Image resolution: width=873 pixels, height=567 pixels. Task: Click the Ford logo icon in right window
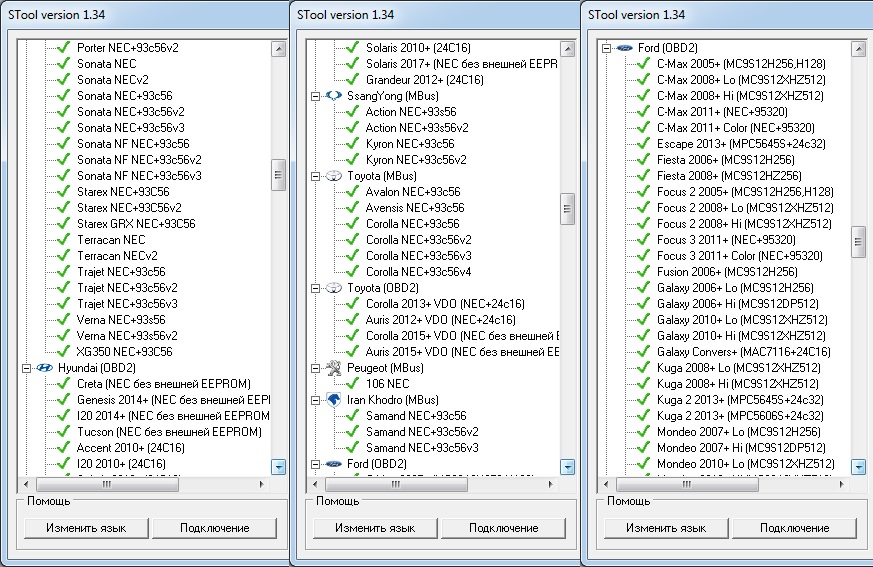[x=625, y=48]
